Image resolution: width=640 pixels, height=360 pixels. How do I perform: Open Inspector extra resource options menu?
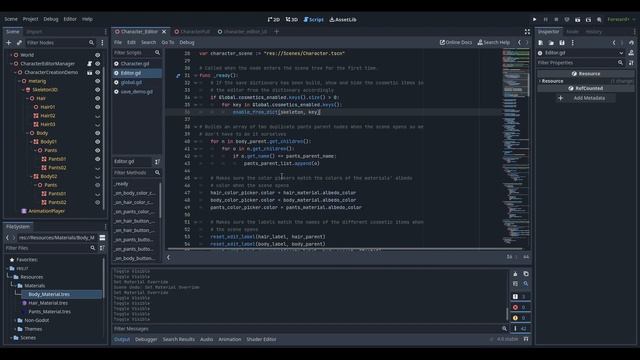[573, 42]
